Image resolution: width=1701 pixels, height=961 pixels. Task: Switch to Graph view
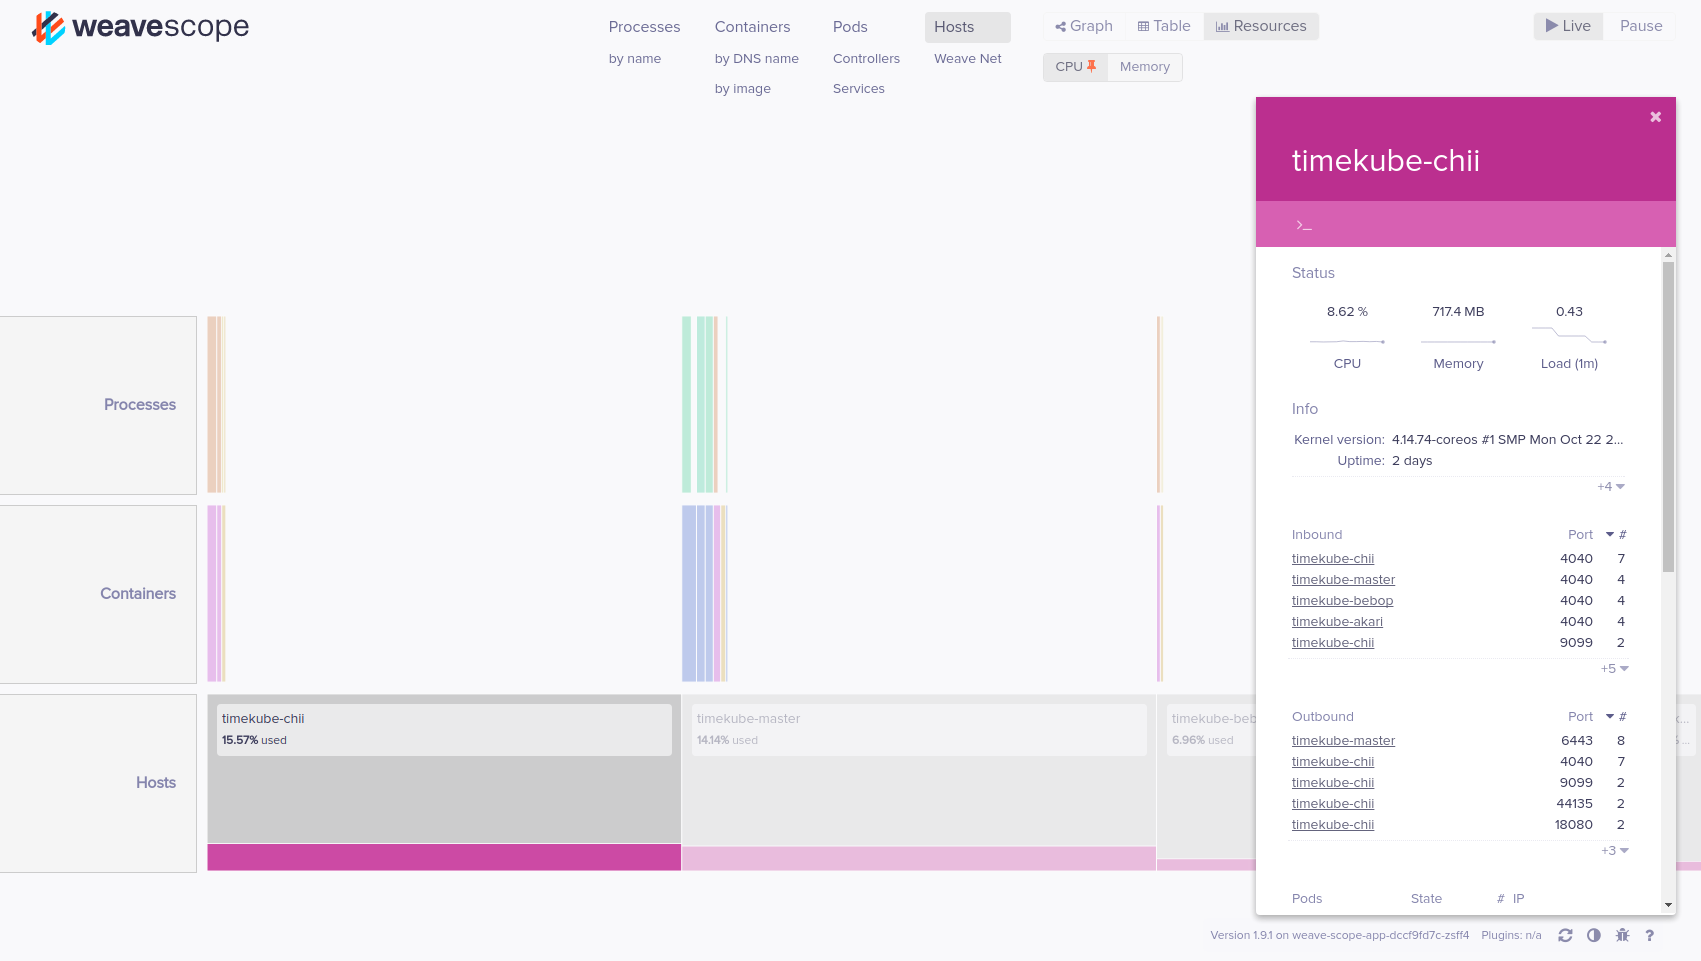[1083, 26]
